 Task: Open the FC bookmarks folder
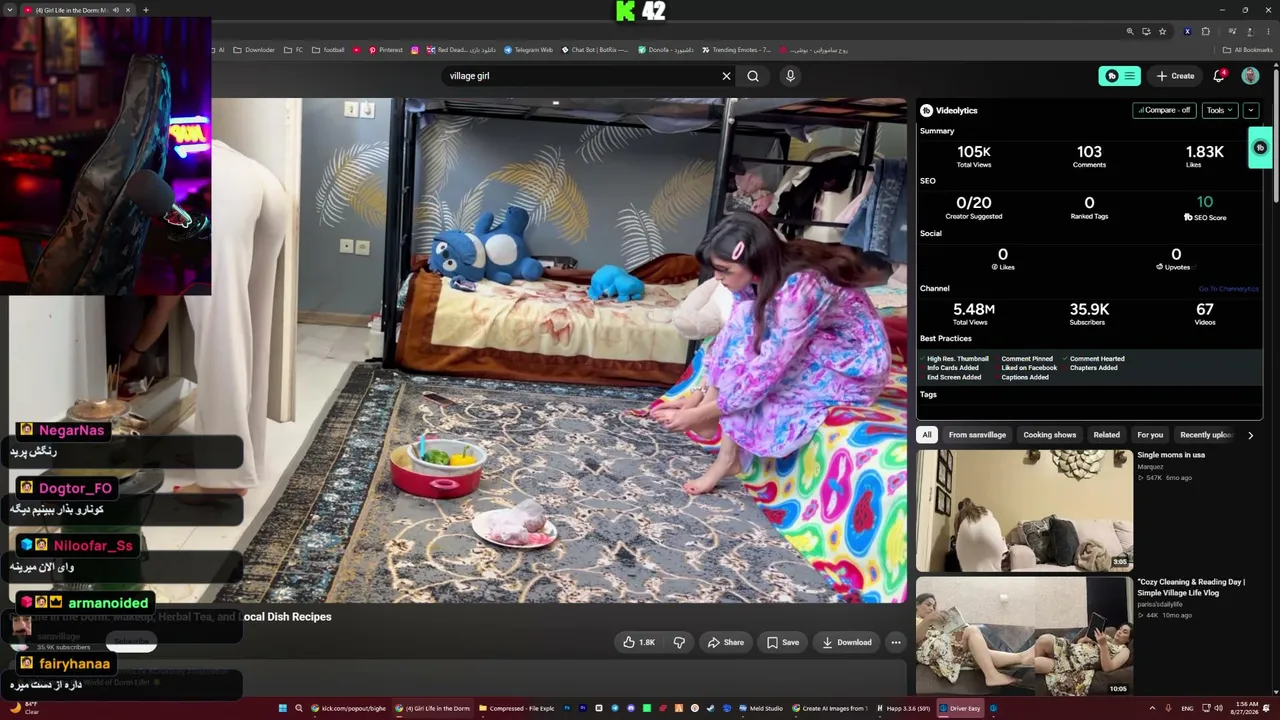point(293,50)
